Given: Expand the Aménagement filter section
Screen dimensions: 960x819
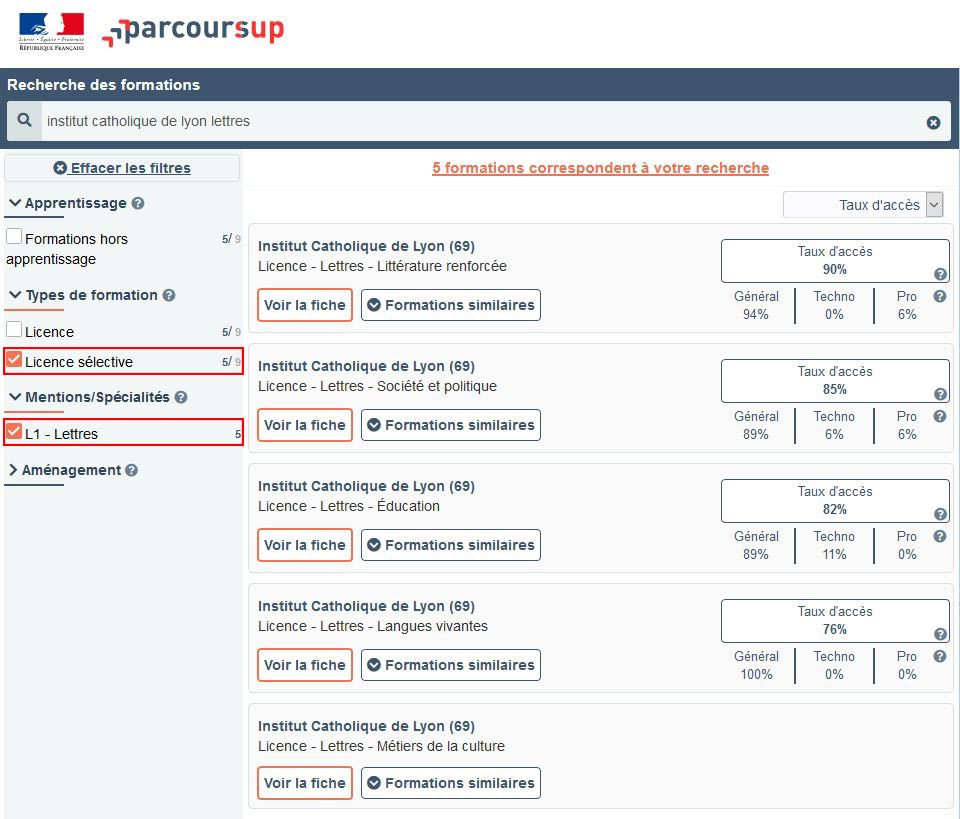Looking at the screenshot, I should click(x=13, y=470).
